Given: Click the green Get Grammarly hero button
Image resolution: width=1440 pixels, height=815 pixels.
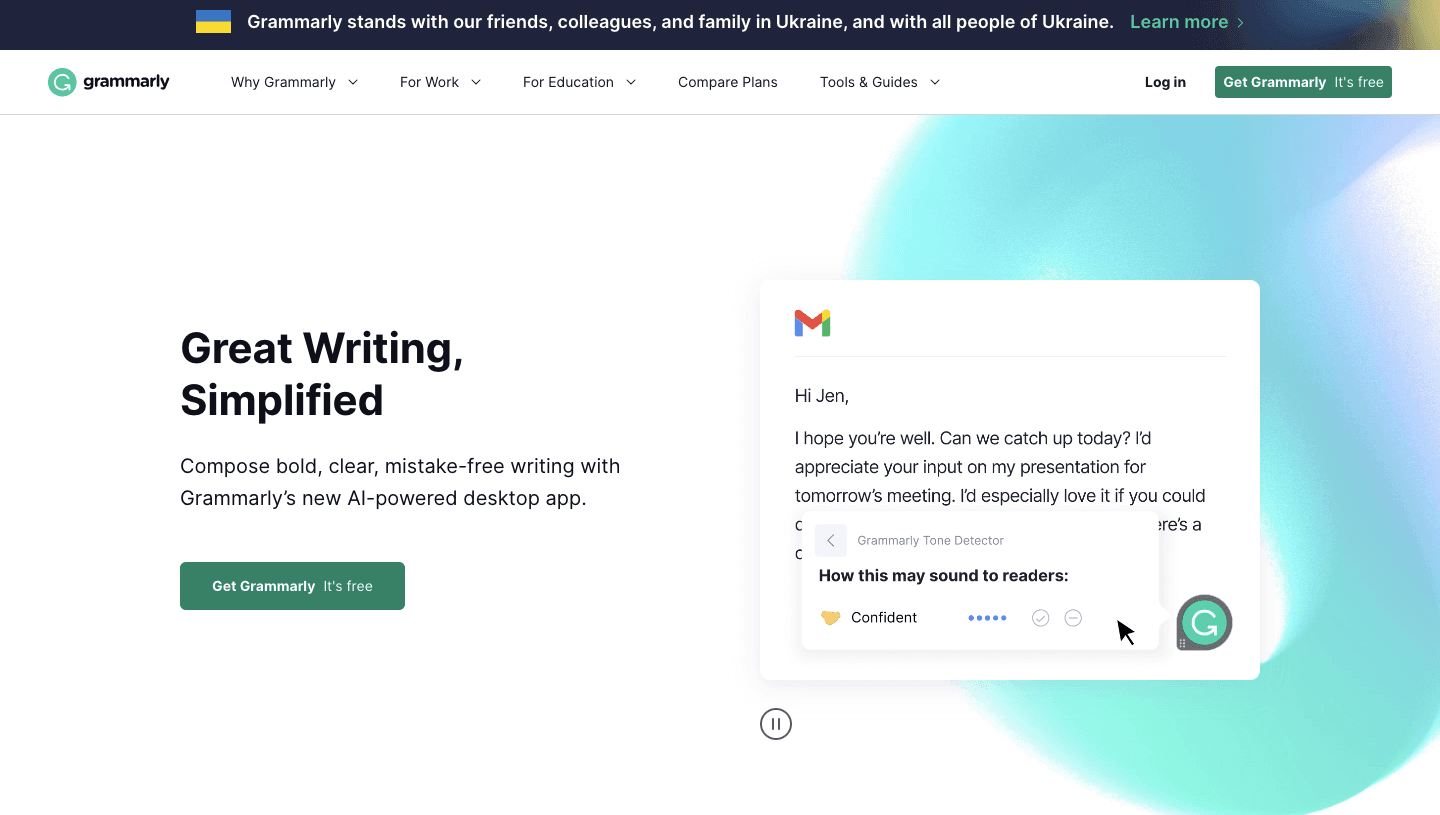Looking at the screenshot, I should click(x=292, y=585).
